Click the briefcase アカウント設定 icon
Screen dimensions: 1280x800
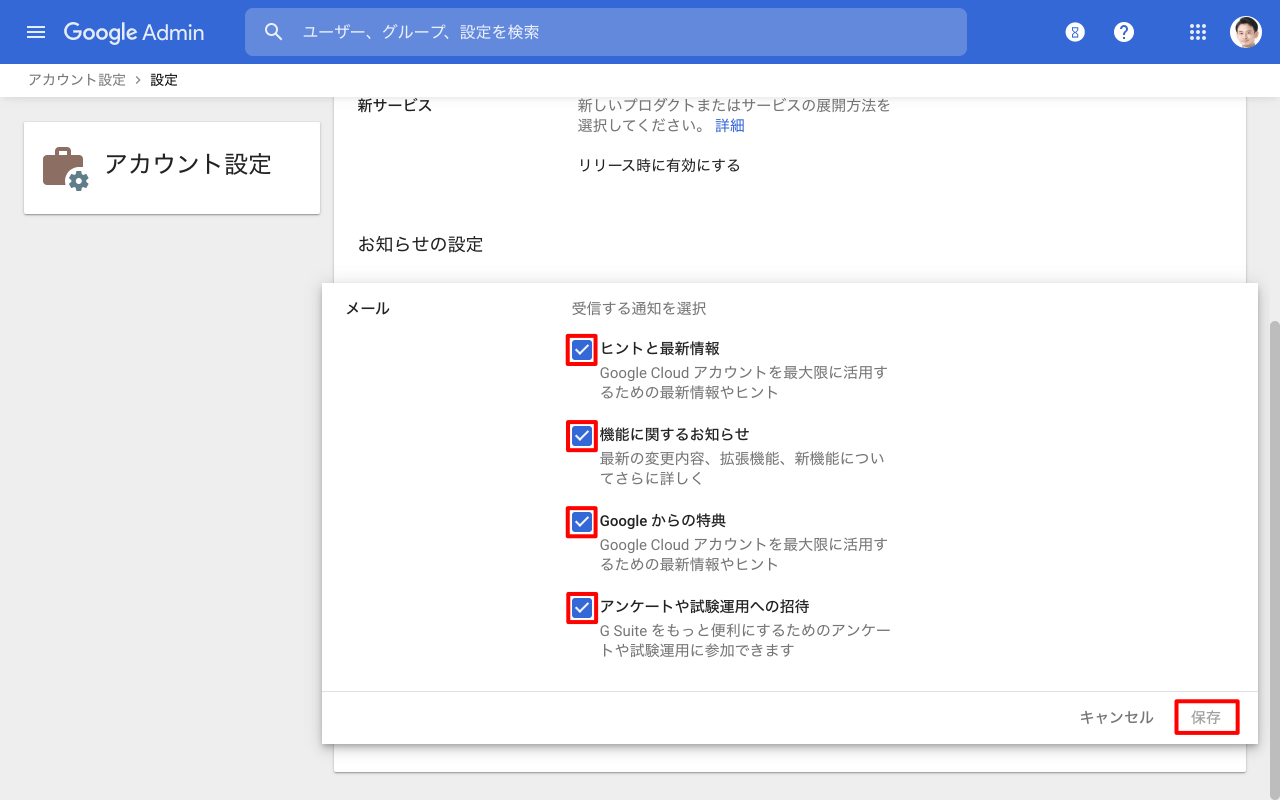click(x=65, y=168)
